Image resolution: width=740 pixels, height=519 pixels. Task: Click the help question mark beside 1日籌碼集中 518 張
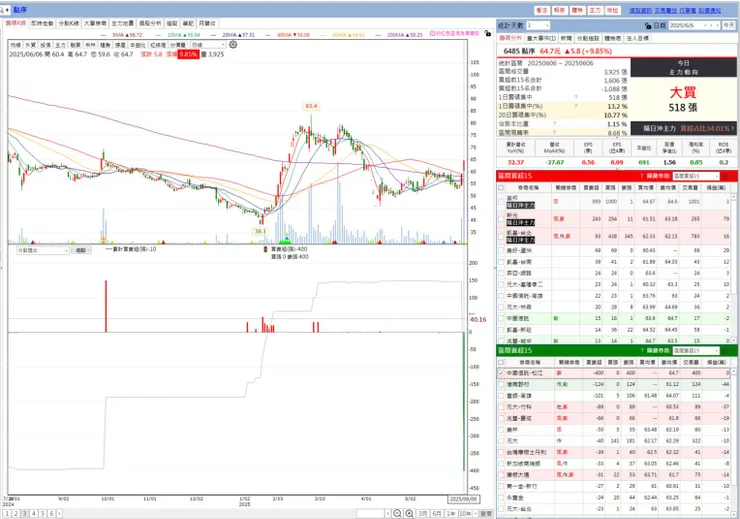pos(576,97)
